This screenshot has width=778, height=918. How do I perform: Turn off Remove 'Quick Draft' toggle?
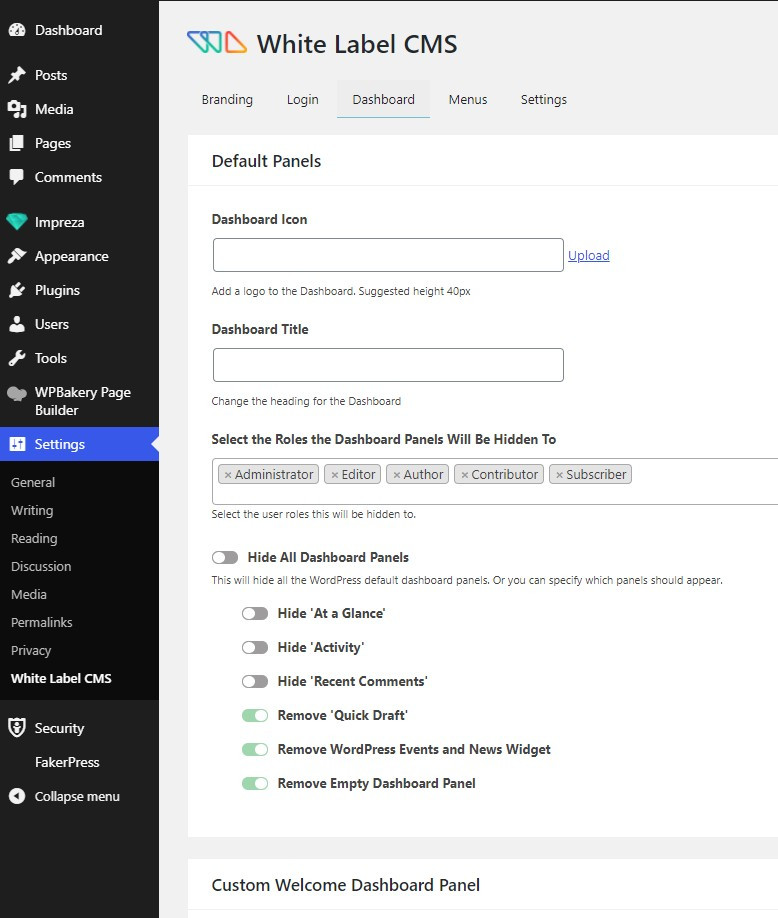click(255, 715)
